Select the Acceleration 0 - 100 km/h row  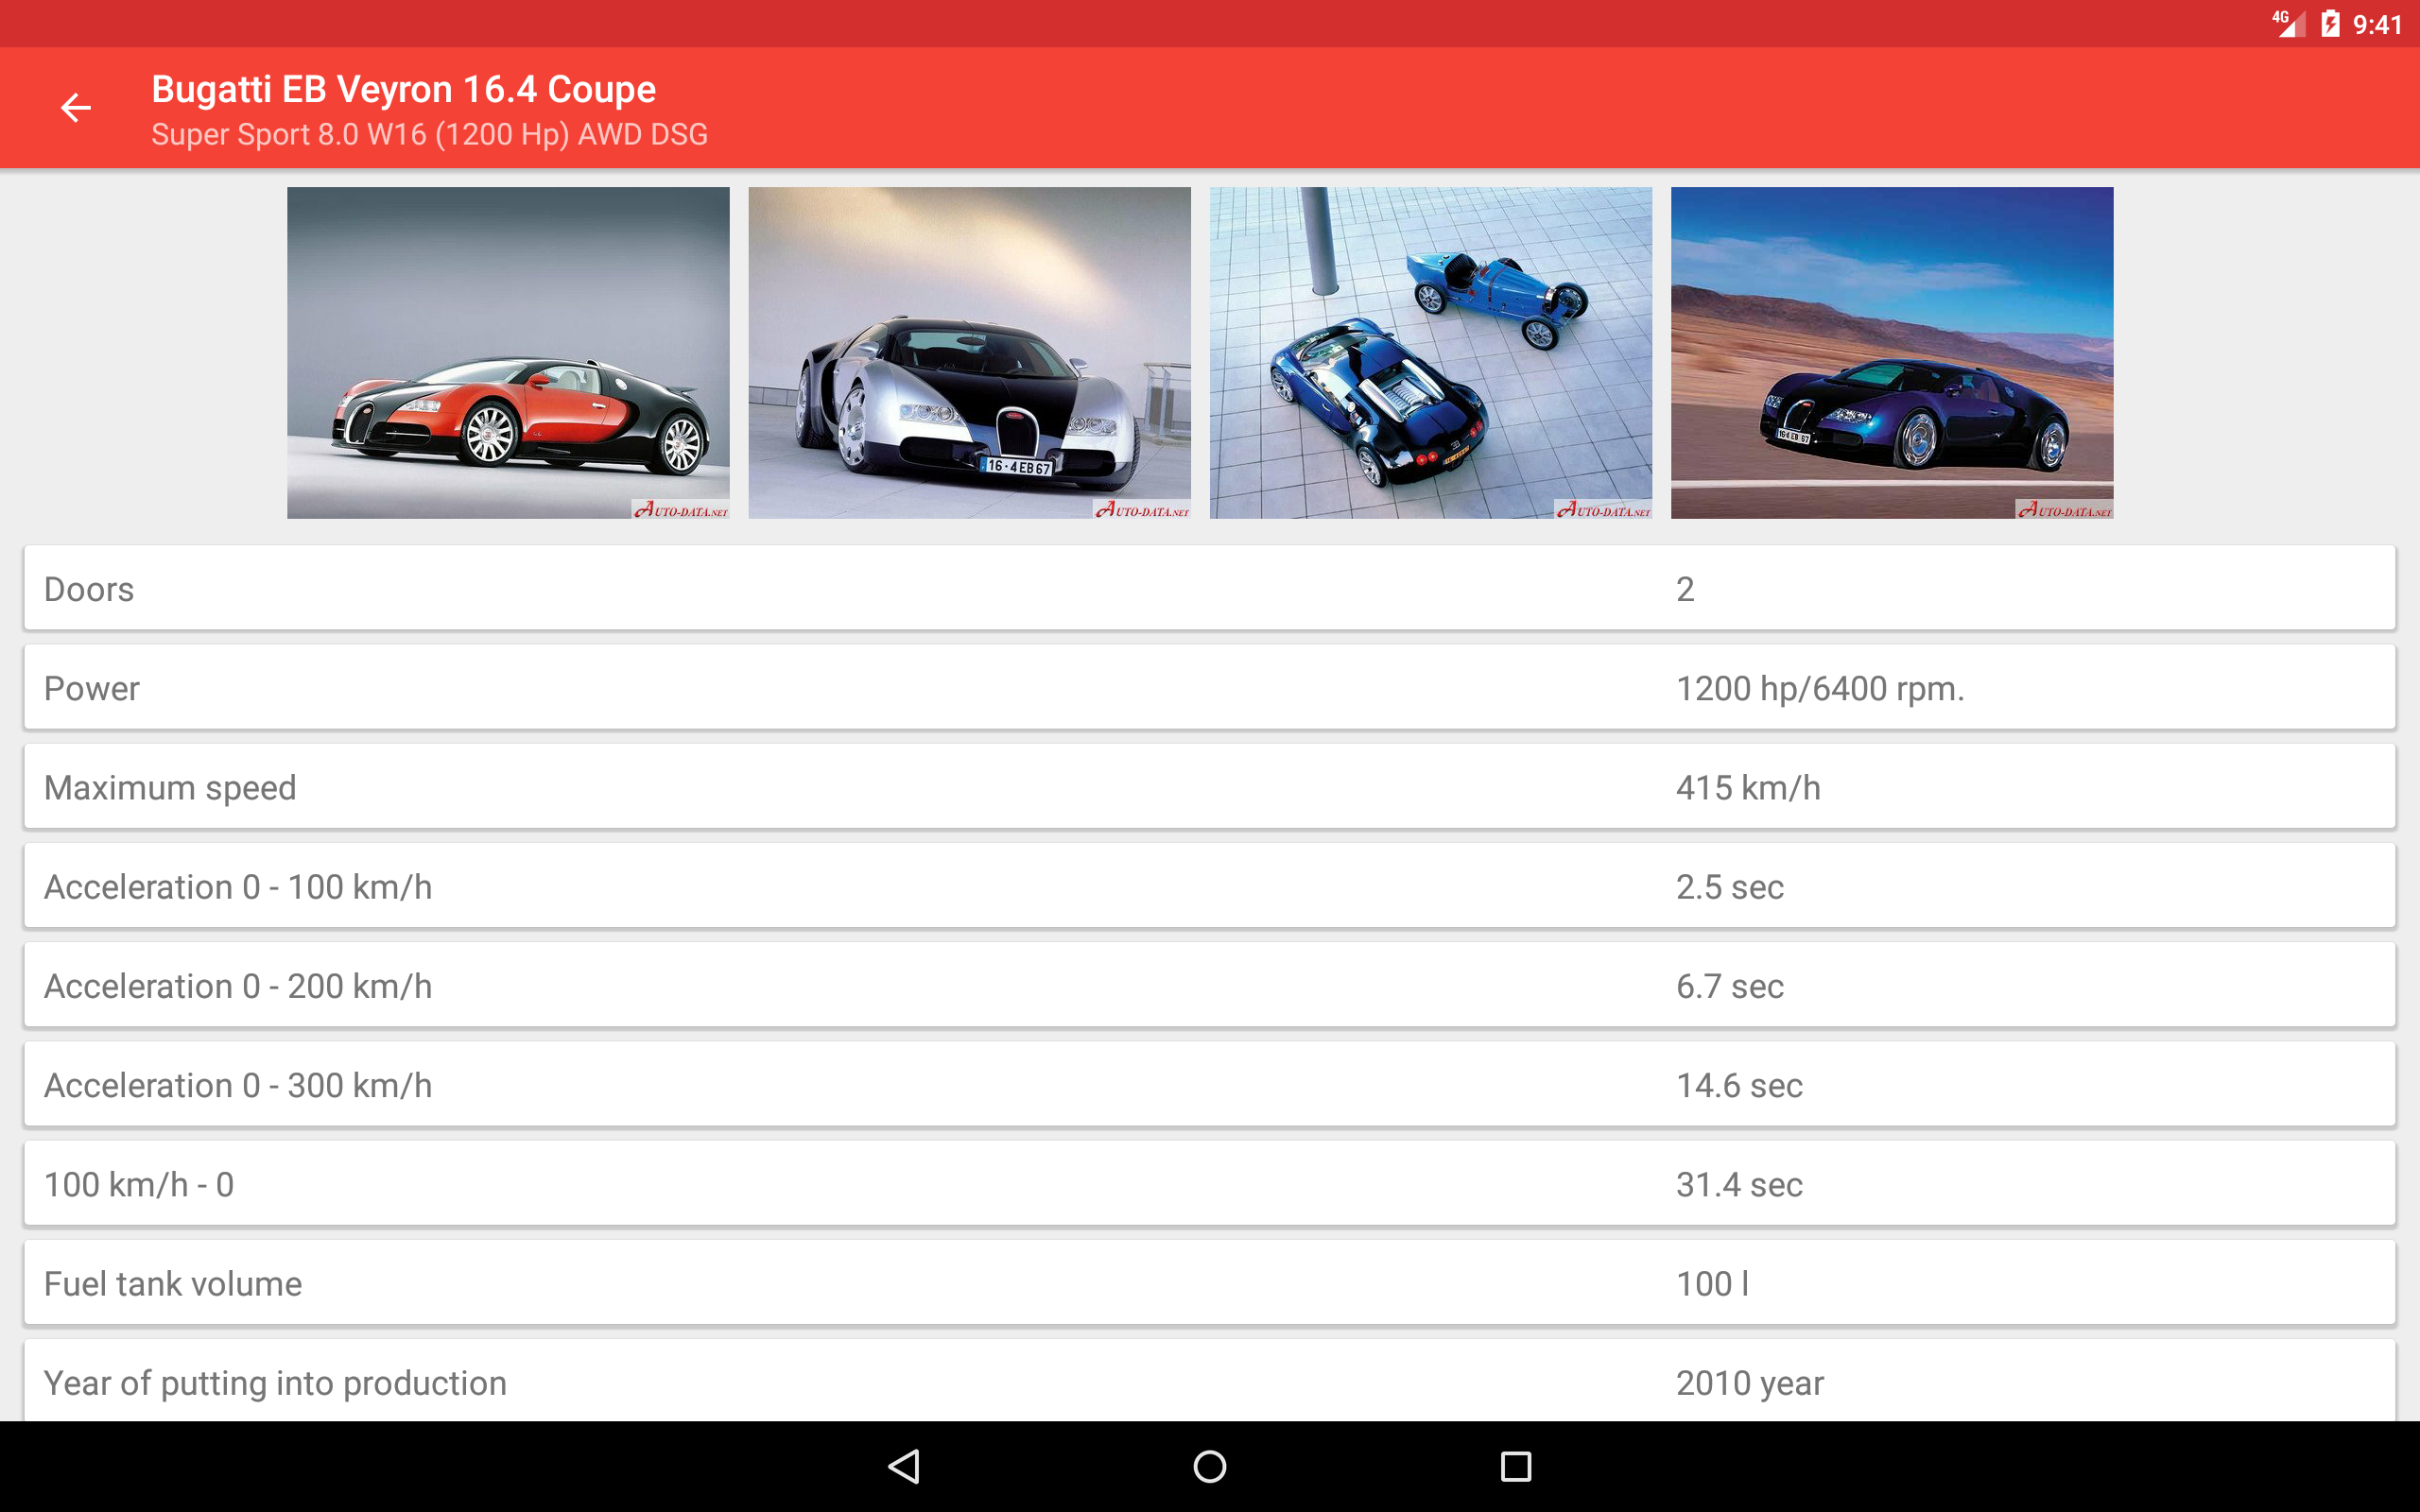point(1209,885)
